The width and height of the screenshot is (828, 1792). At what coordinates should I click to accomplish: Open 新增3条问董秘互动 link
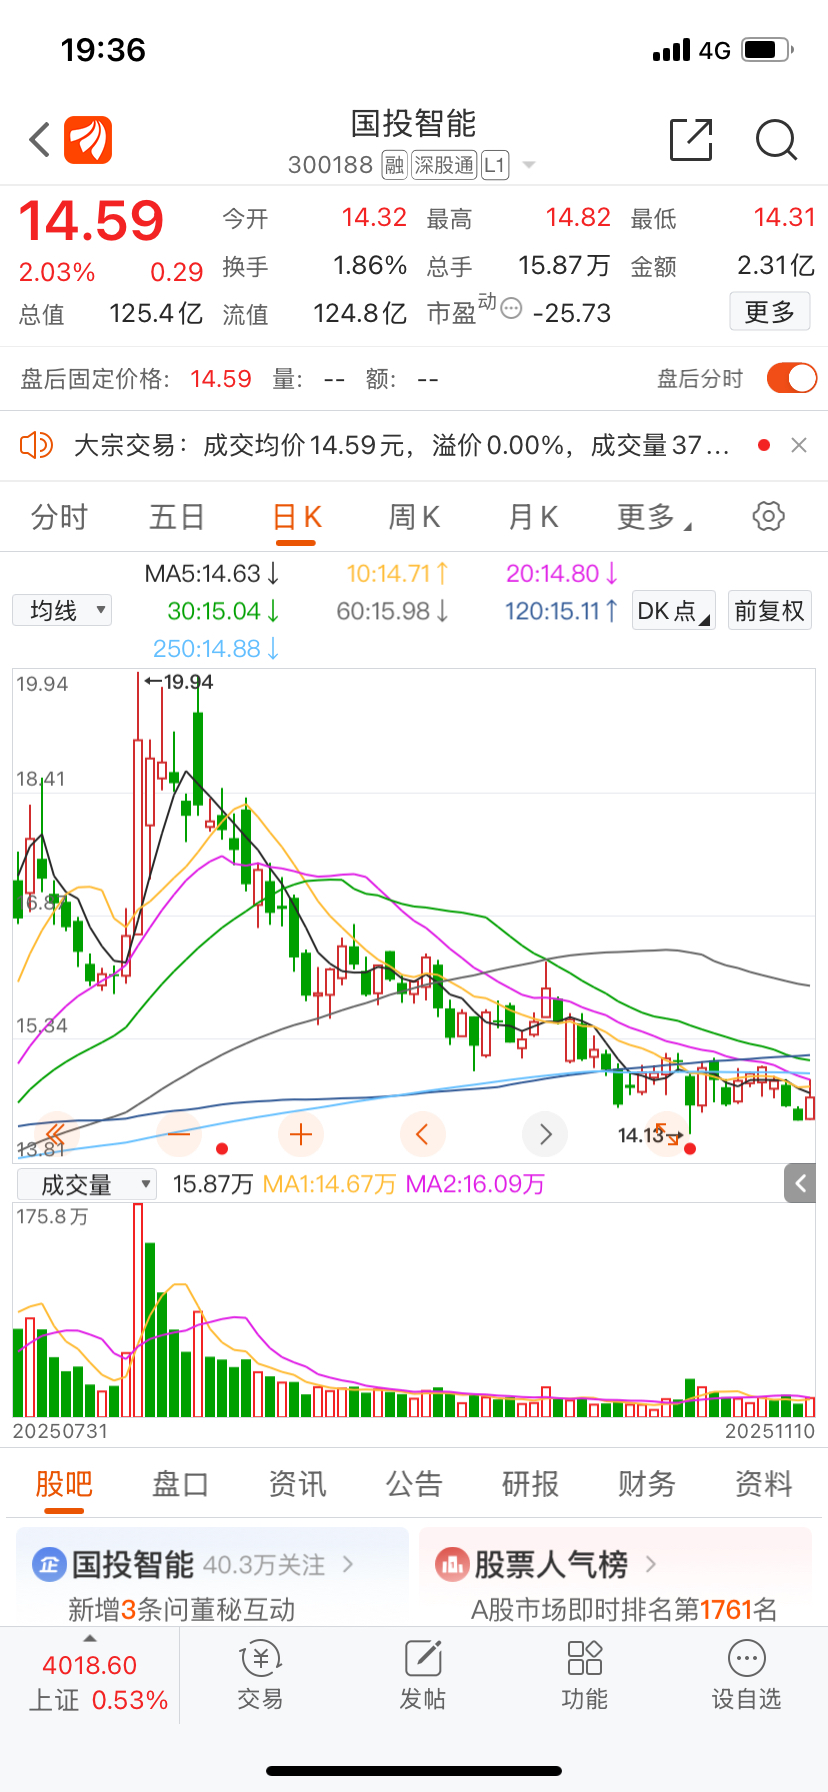(181, 1609)
